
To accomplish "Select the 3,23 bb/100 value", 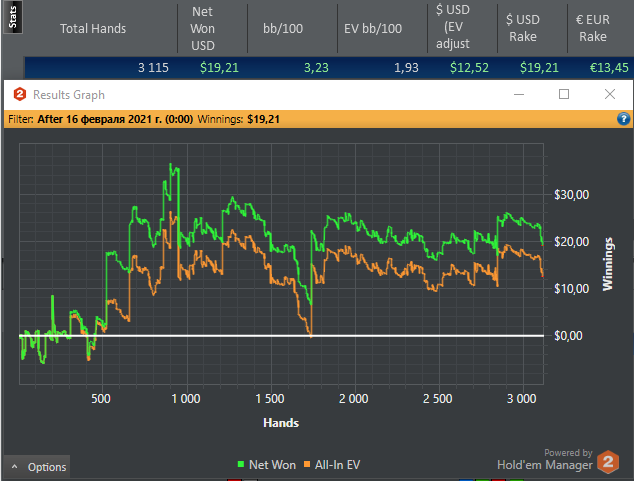I will [x=316, y=68].
